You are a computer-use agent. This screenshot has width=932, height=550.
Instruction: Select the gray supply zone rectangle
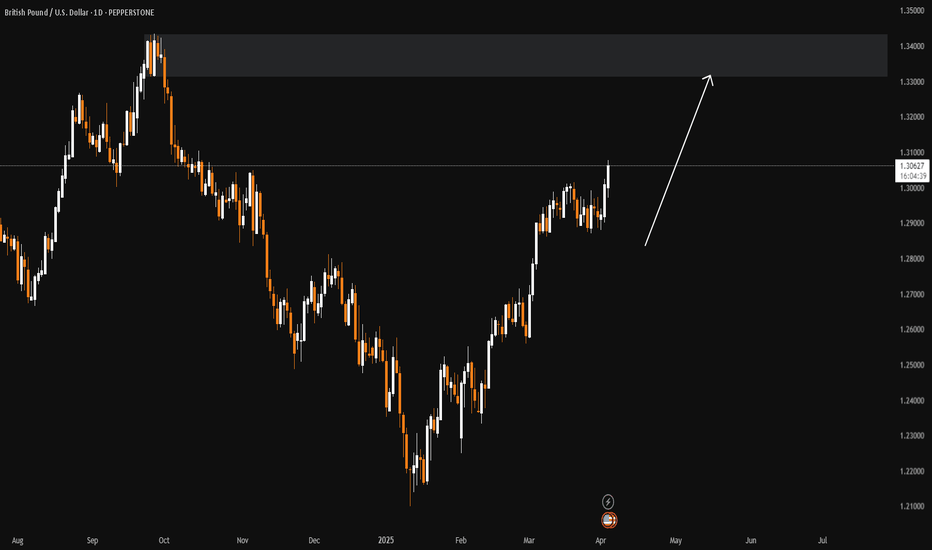(516, 55)
